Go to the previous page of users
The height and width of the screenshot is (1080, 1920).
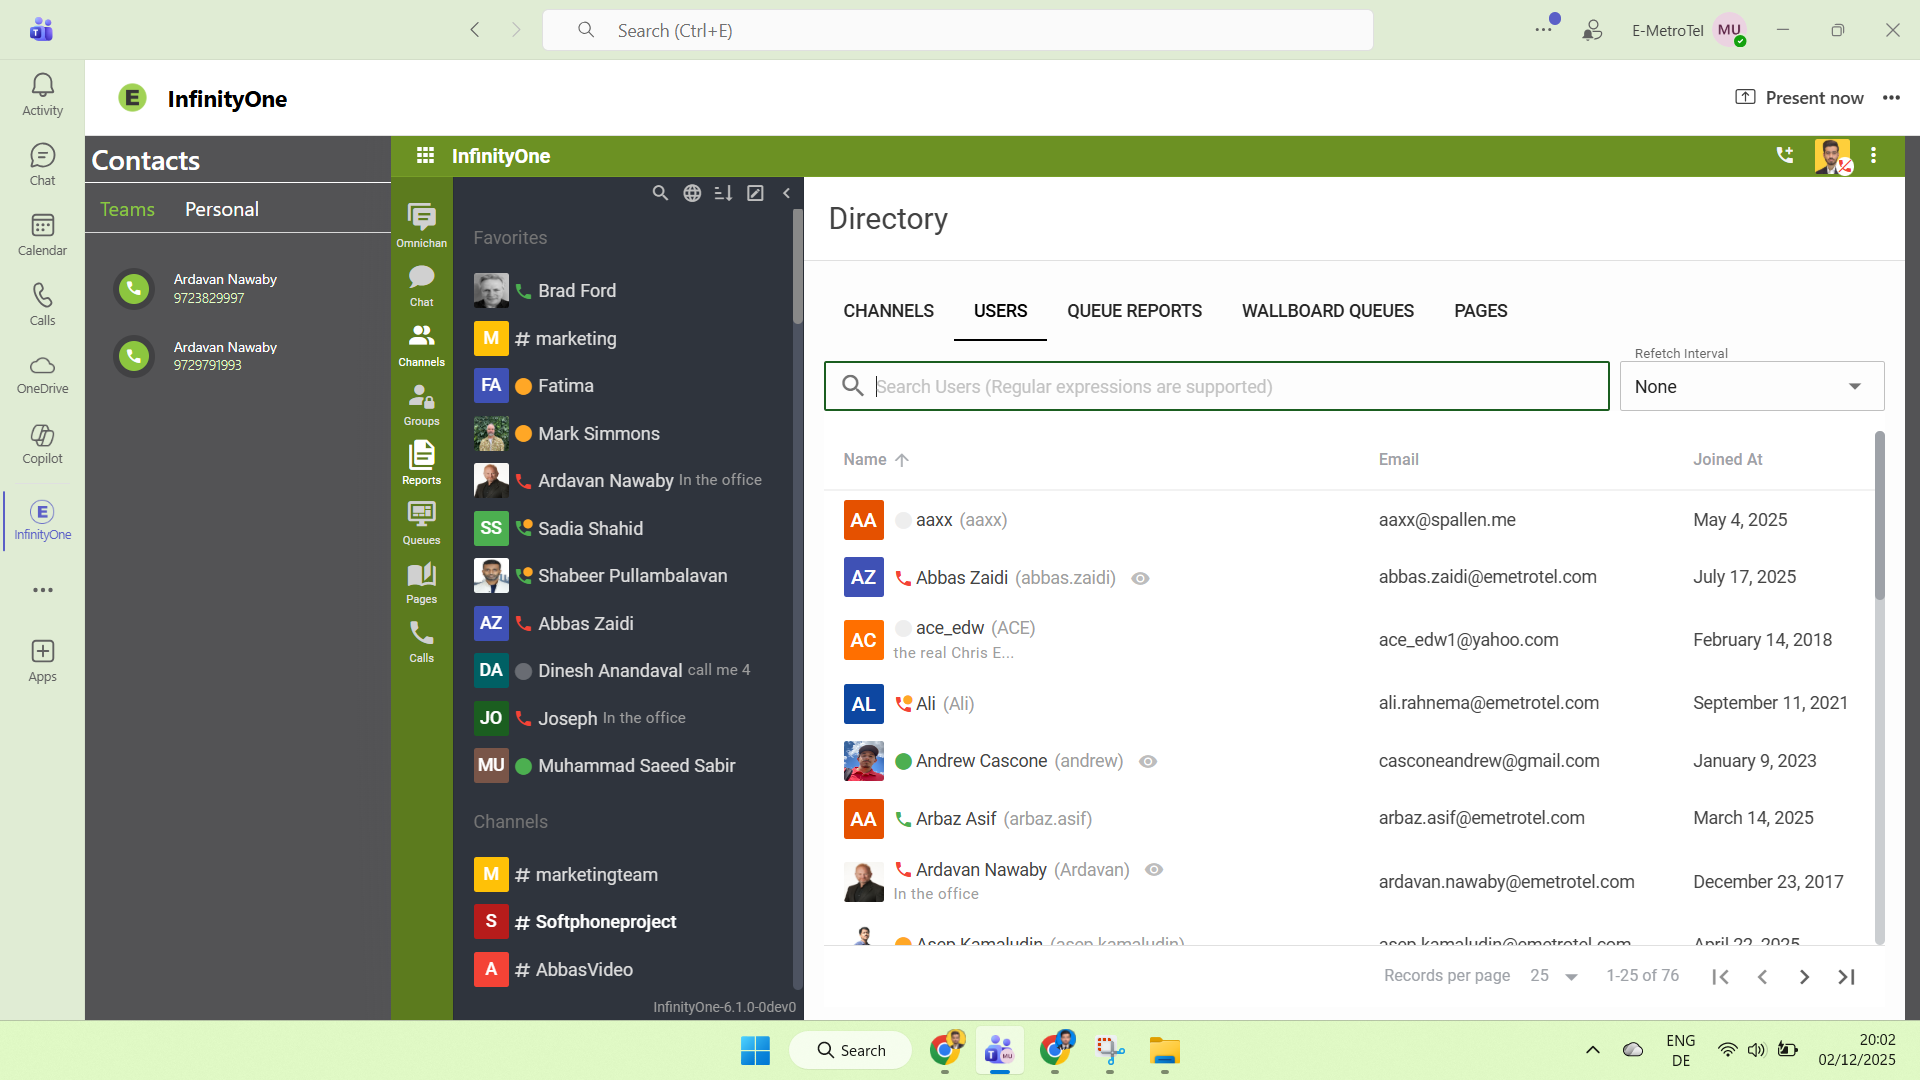click(1762, 977)
